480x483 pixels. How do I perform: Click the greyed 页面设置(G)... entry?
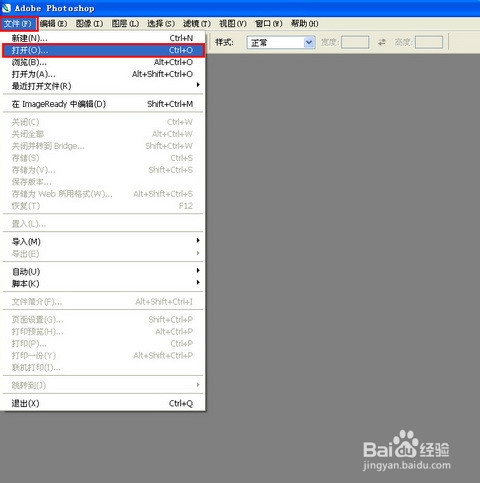tap(103, 320)
